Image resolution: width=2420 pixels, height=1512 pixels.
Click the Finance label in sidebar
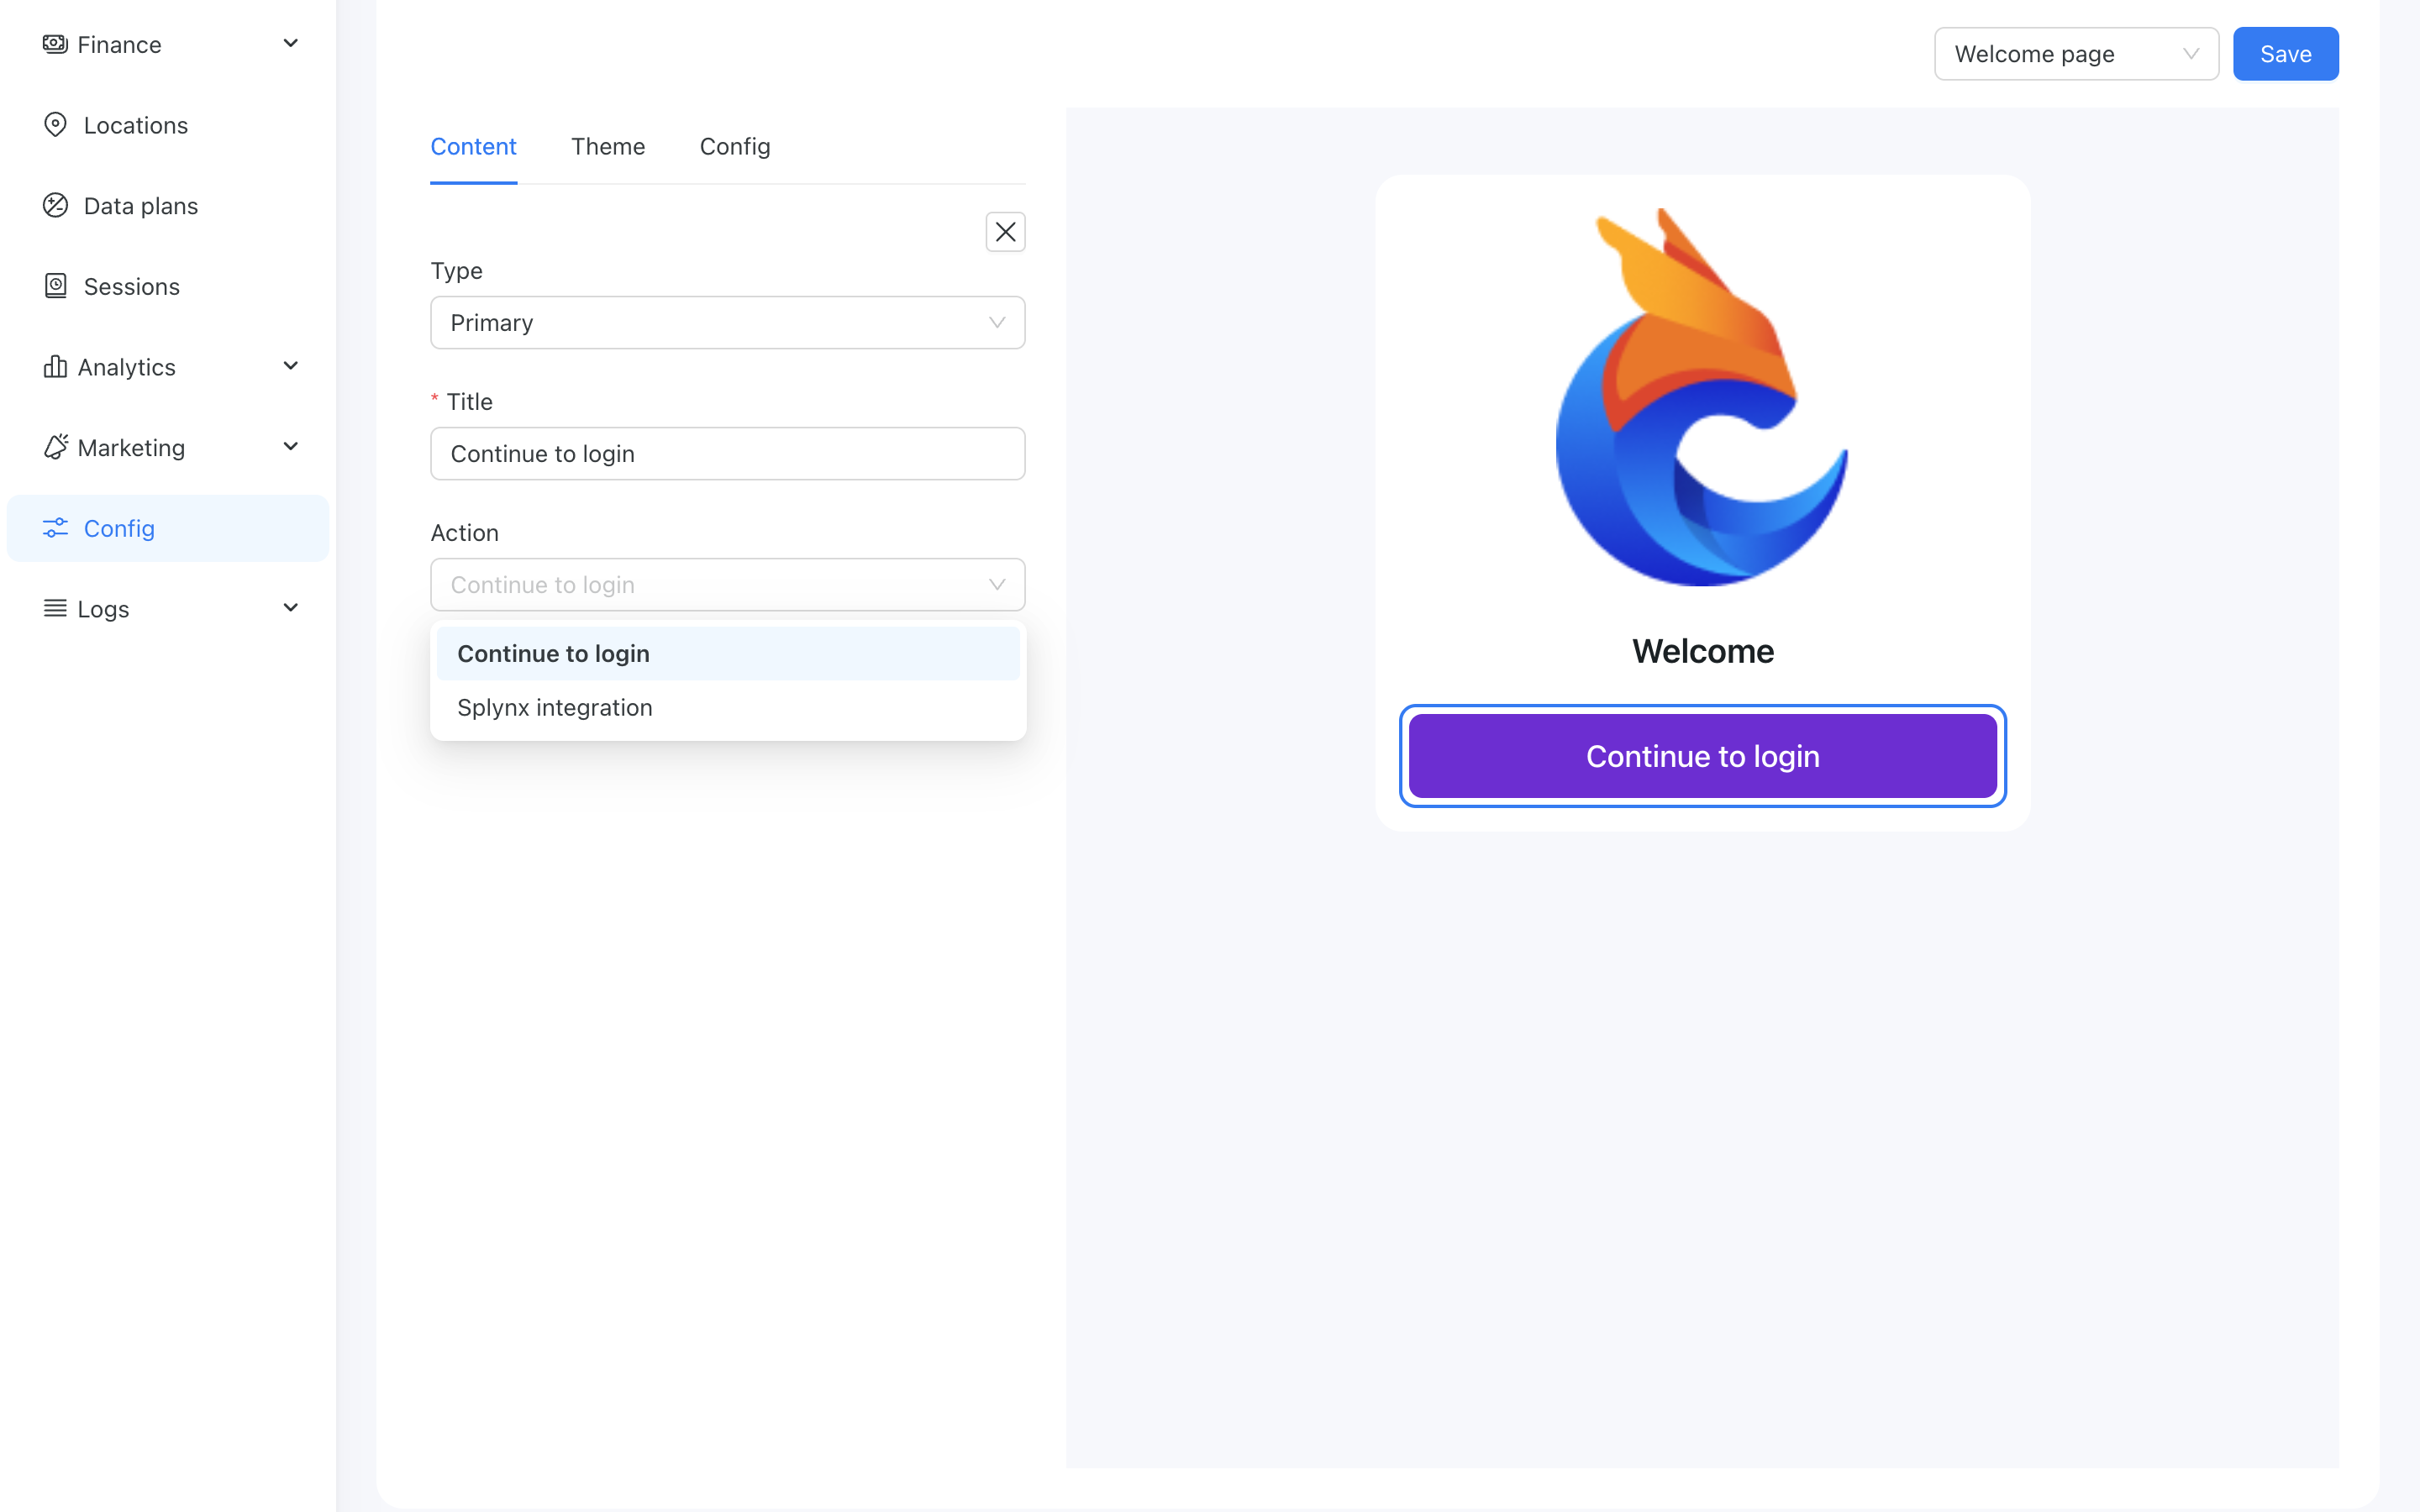119,45
